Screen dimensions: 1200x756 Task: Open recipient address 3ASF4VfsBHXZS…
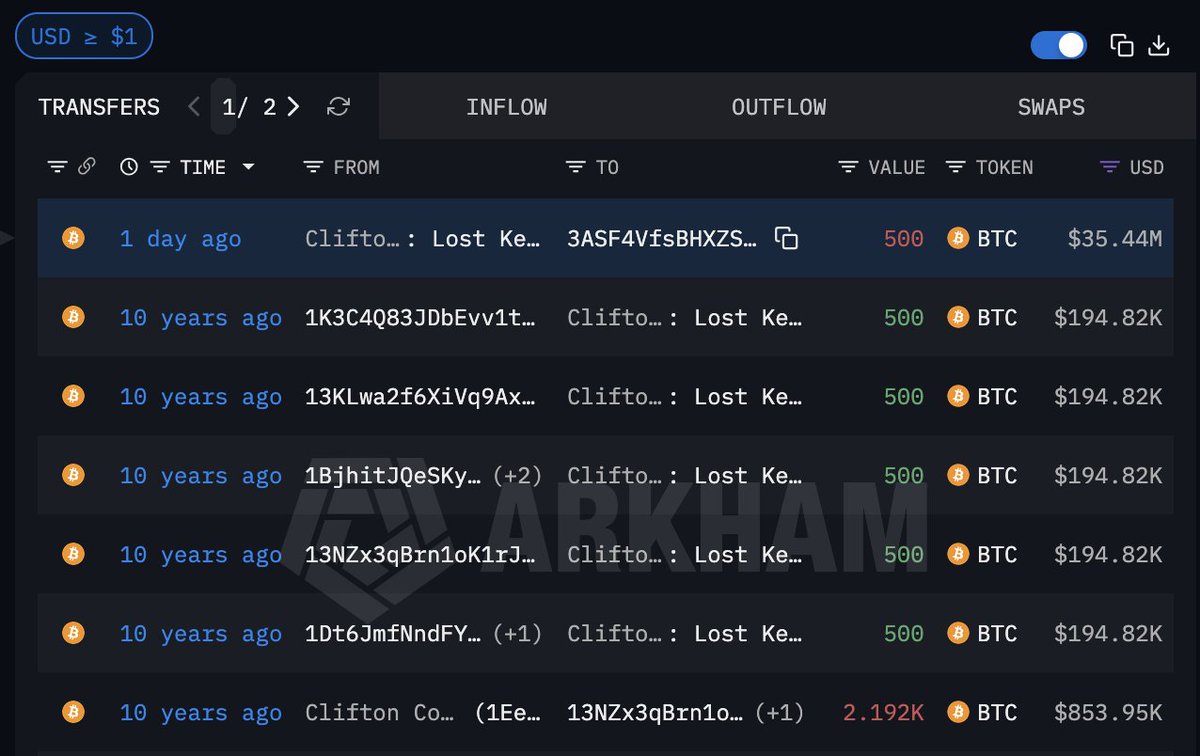(x=662, y=239)
